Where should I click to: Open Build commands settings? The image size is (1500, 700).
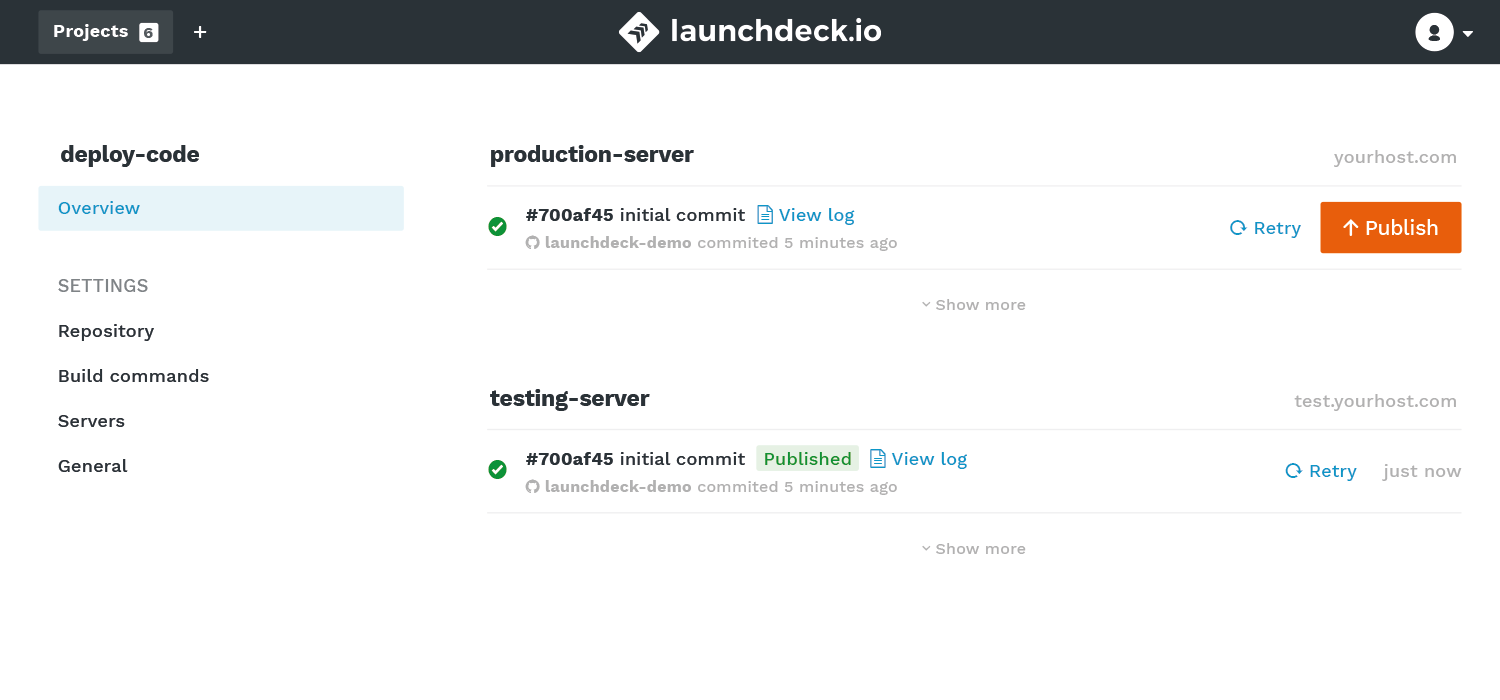click(x=133, y=376)
